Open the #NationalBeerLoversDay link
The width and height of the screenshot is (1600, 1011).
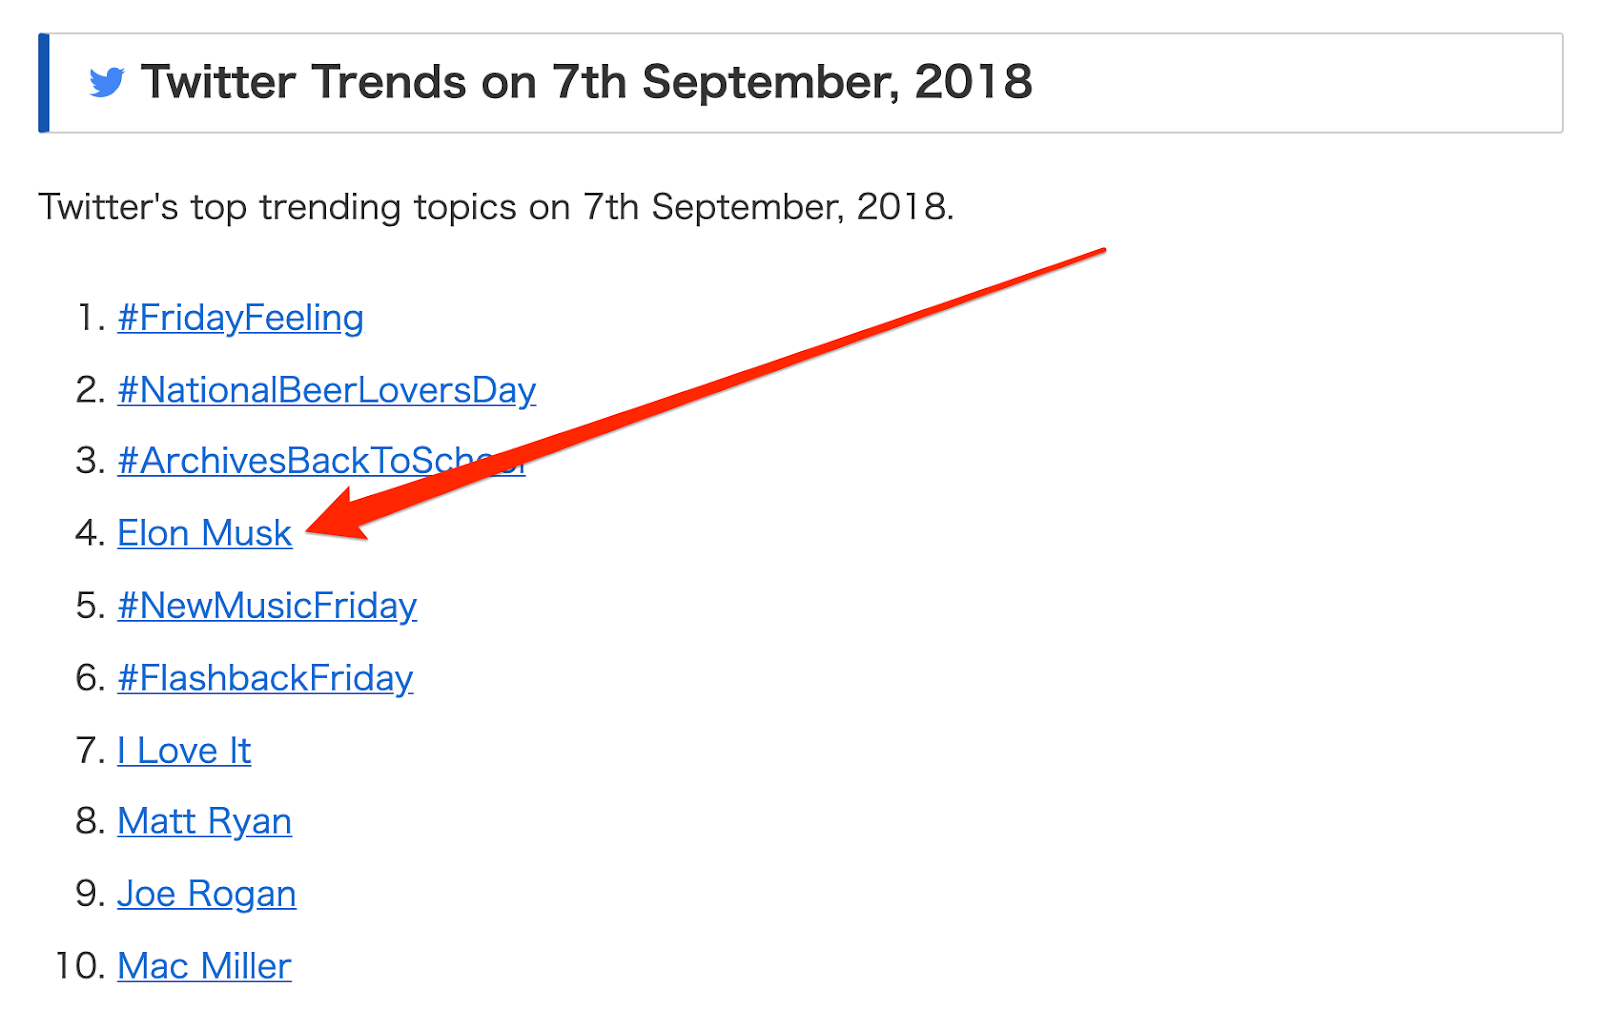(326, 390)
